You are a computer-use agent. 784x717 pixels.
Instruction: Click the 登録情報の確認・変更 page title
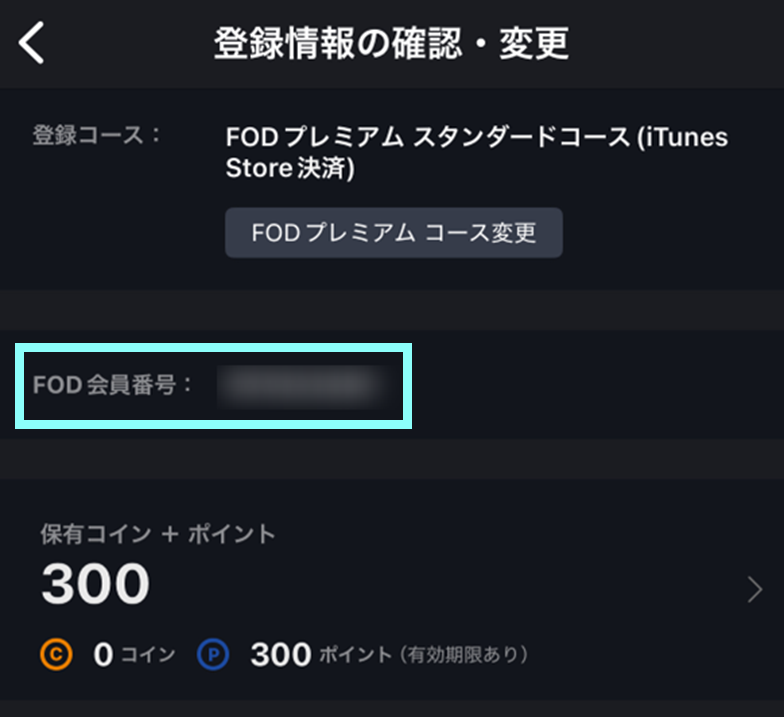pyautogui.click(x=391, y=44)
